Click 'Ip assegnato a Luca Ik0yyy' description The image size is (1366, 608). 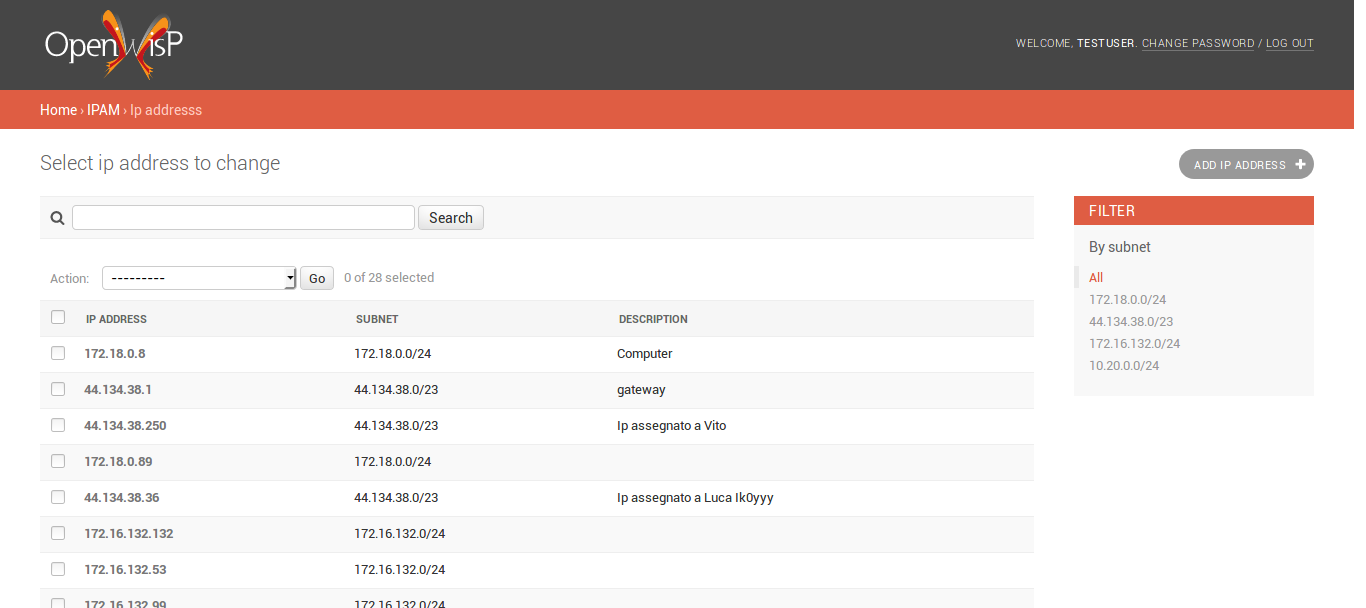[695, 497]
